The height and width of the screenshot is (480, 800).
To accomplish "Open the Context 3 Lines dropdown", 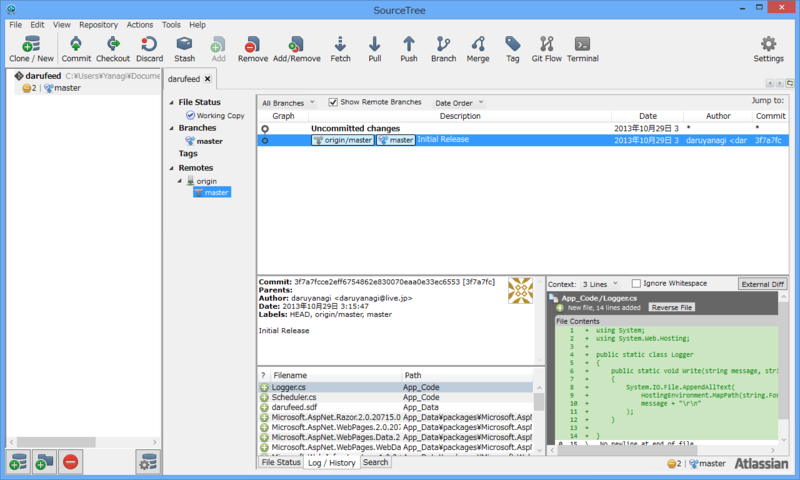I will 600,284.
